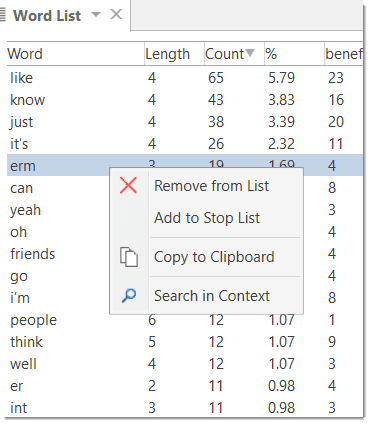
Task: Click the magnifier Search in Context icon
Action: [129, 295]
